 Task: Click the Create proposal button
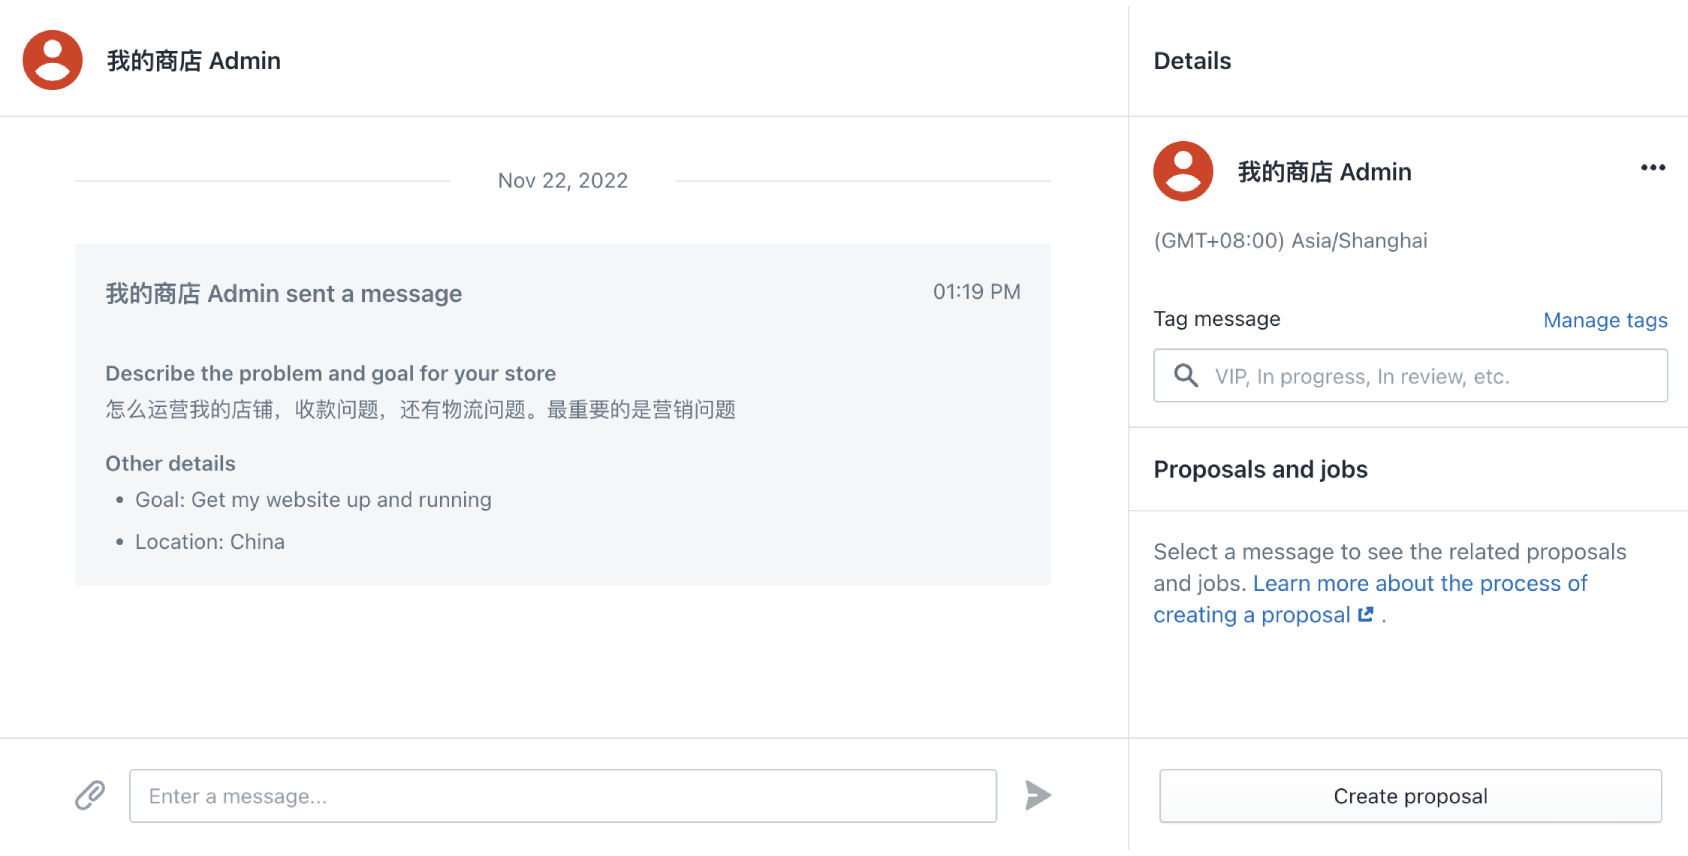tap(1410, 796)
